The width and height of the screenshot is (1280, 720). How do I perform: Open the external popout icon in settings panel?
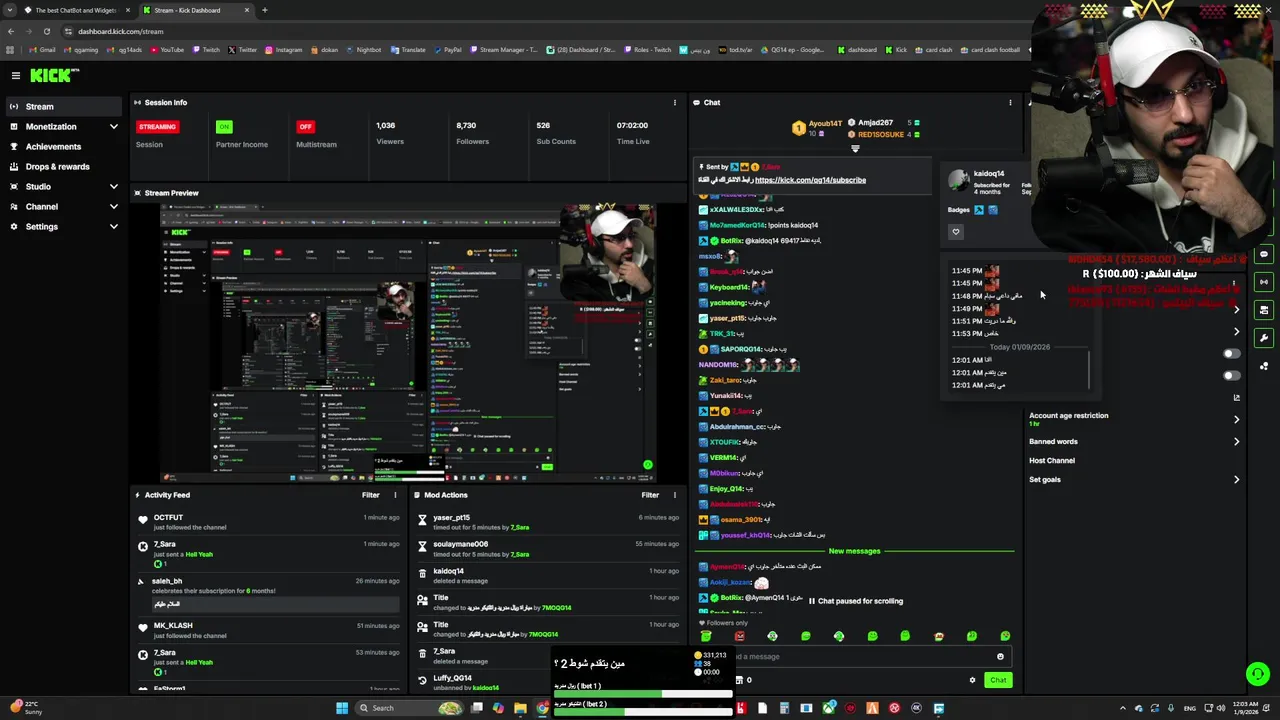(1237, 398)
